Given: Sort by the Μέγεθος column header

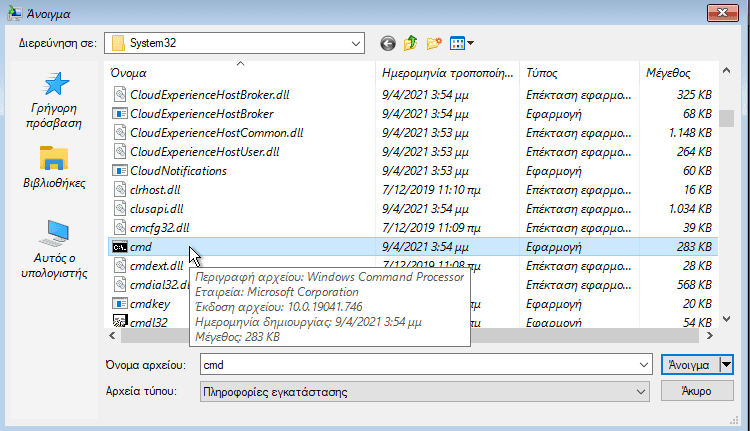Looking at the screenshot, I should 670,73.
